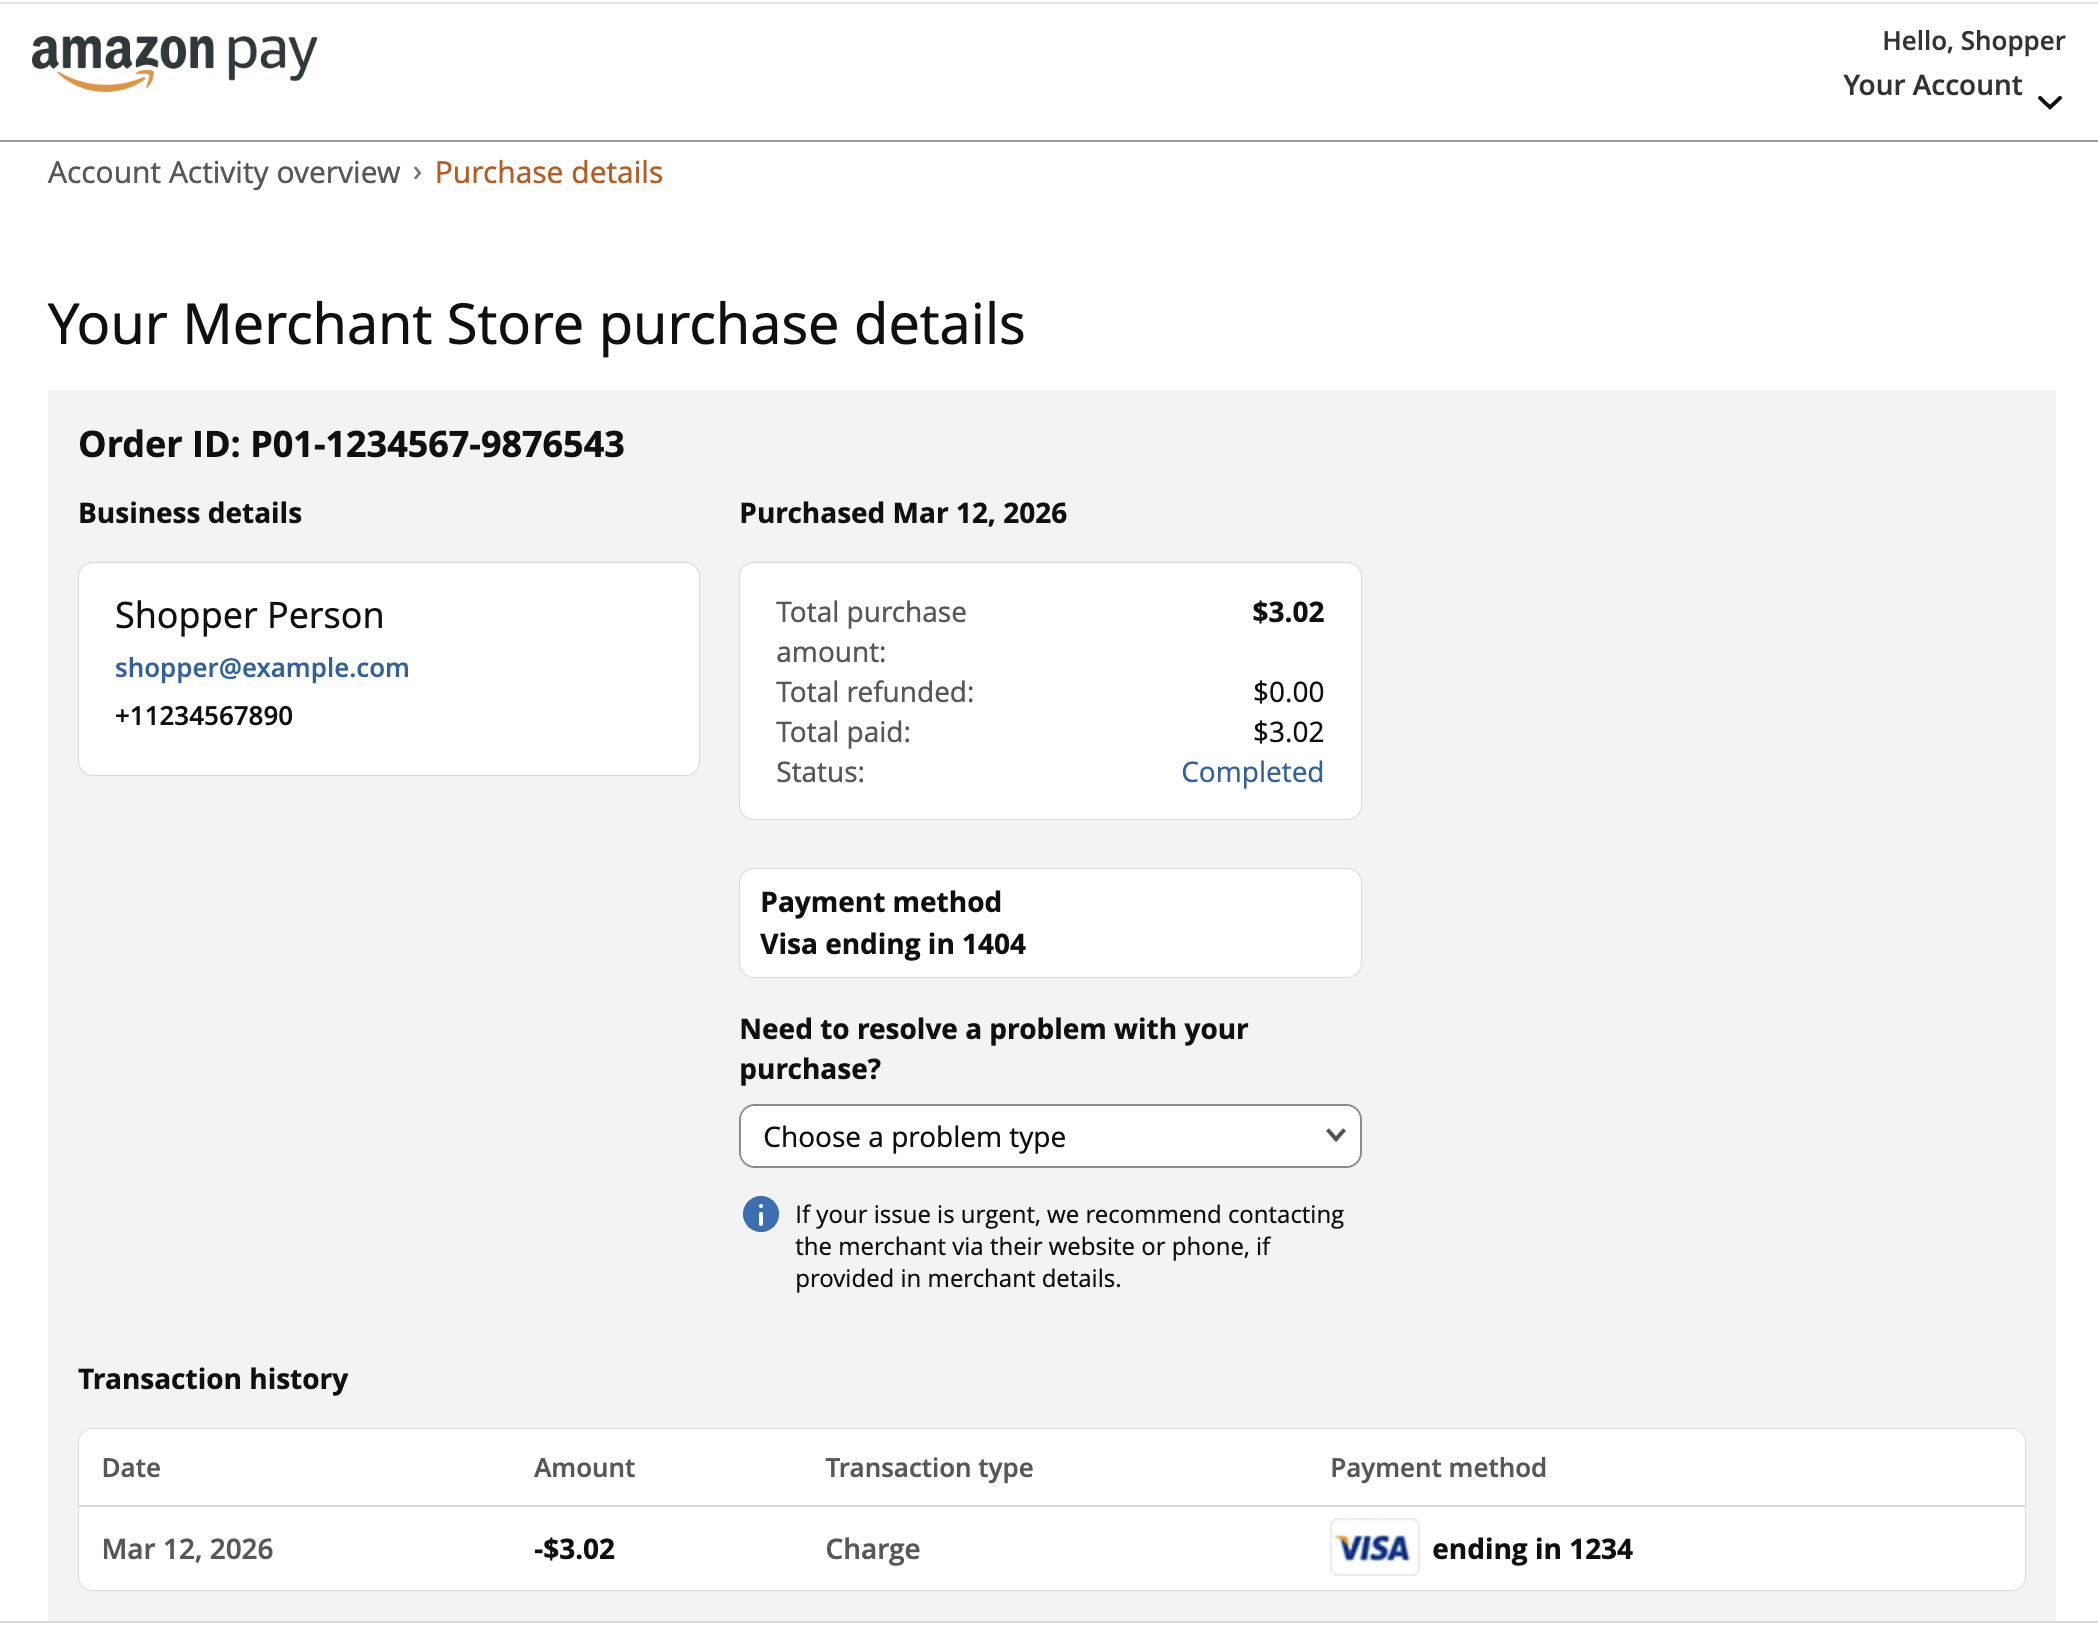Click the Amount column header
The height and width of the screenshot is (1642, 2098).
pyautogui.click(x=584, y=1467)
